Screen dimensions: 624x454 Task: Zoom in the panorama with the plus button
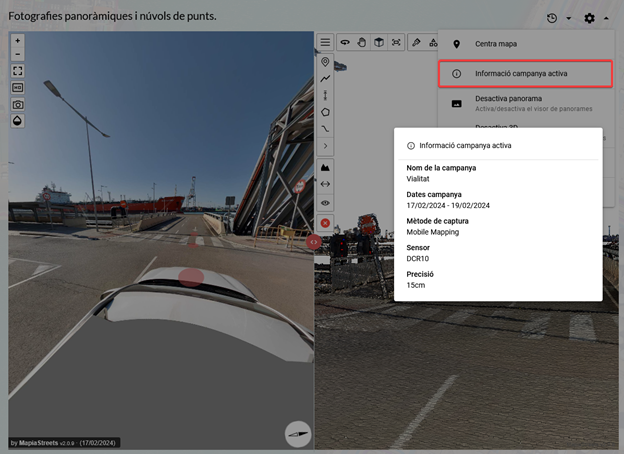click(x=18, y=41)
